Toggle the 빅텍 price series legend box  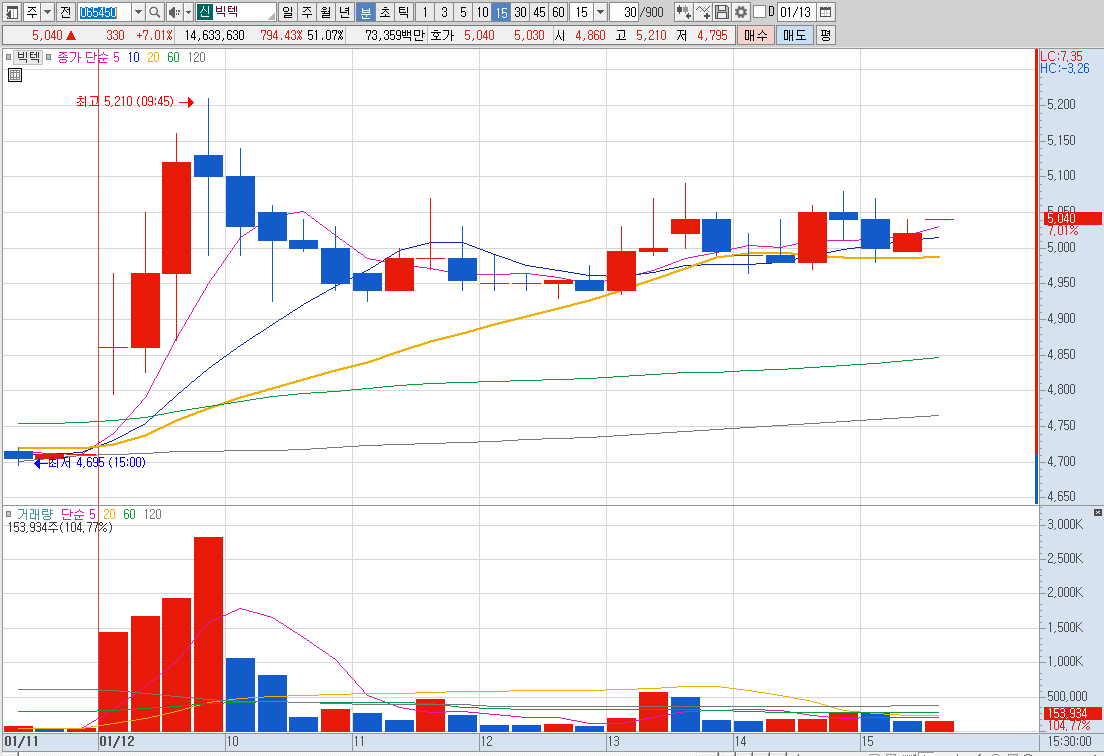point(8,57)
